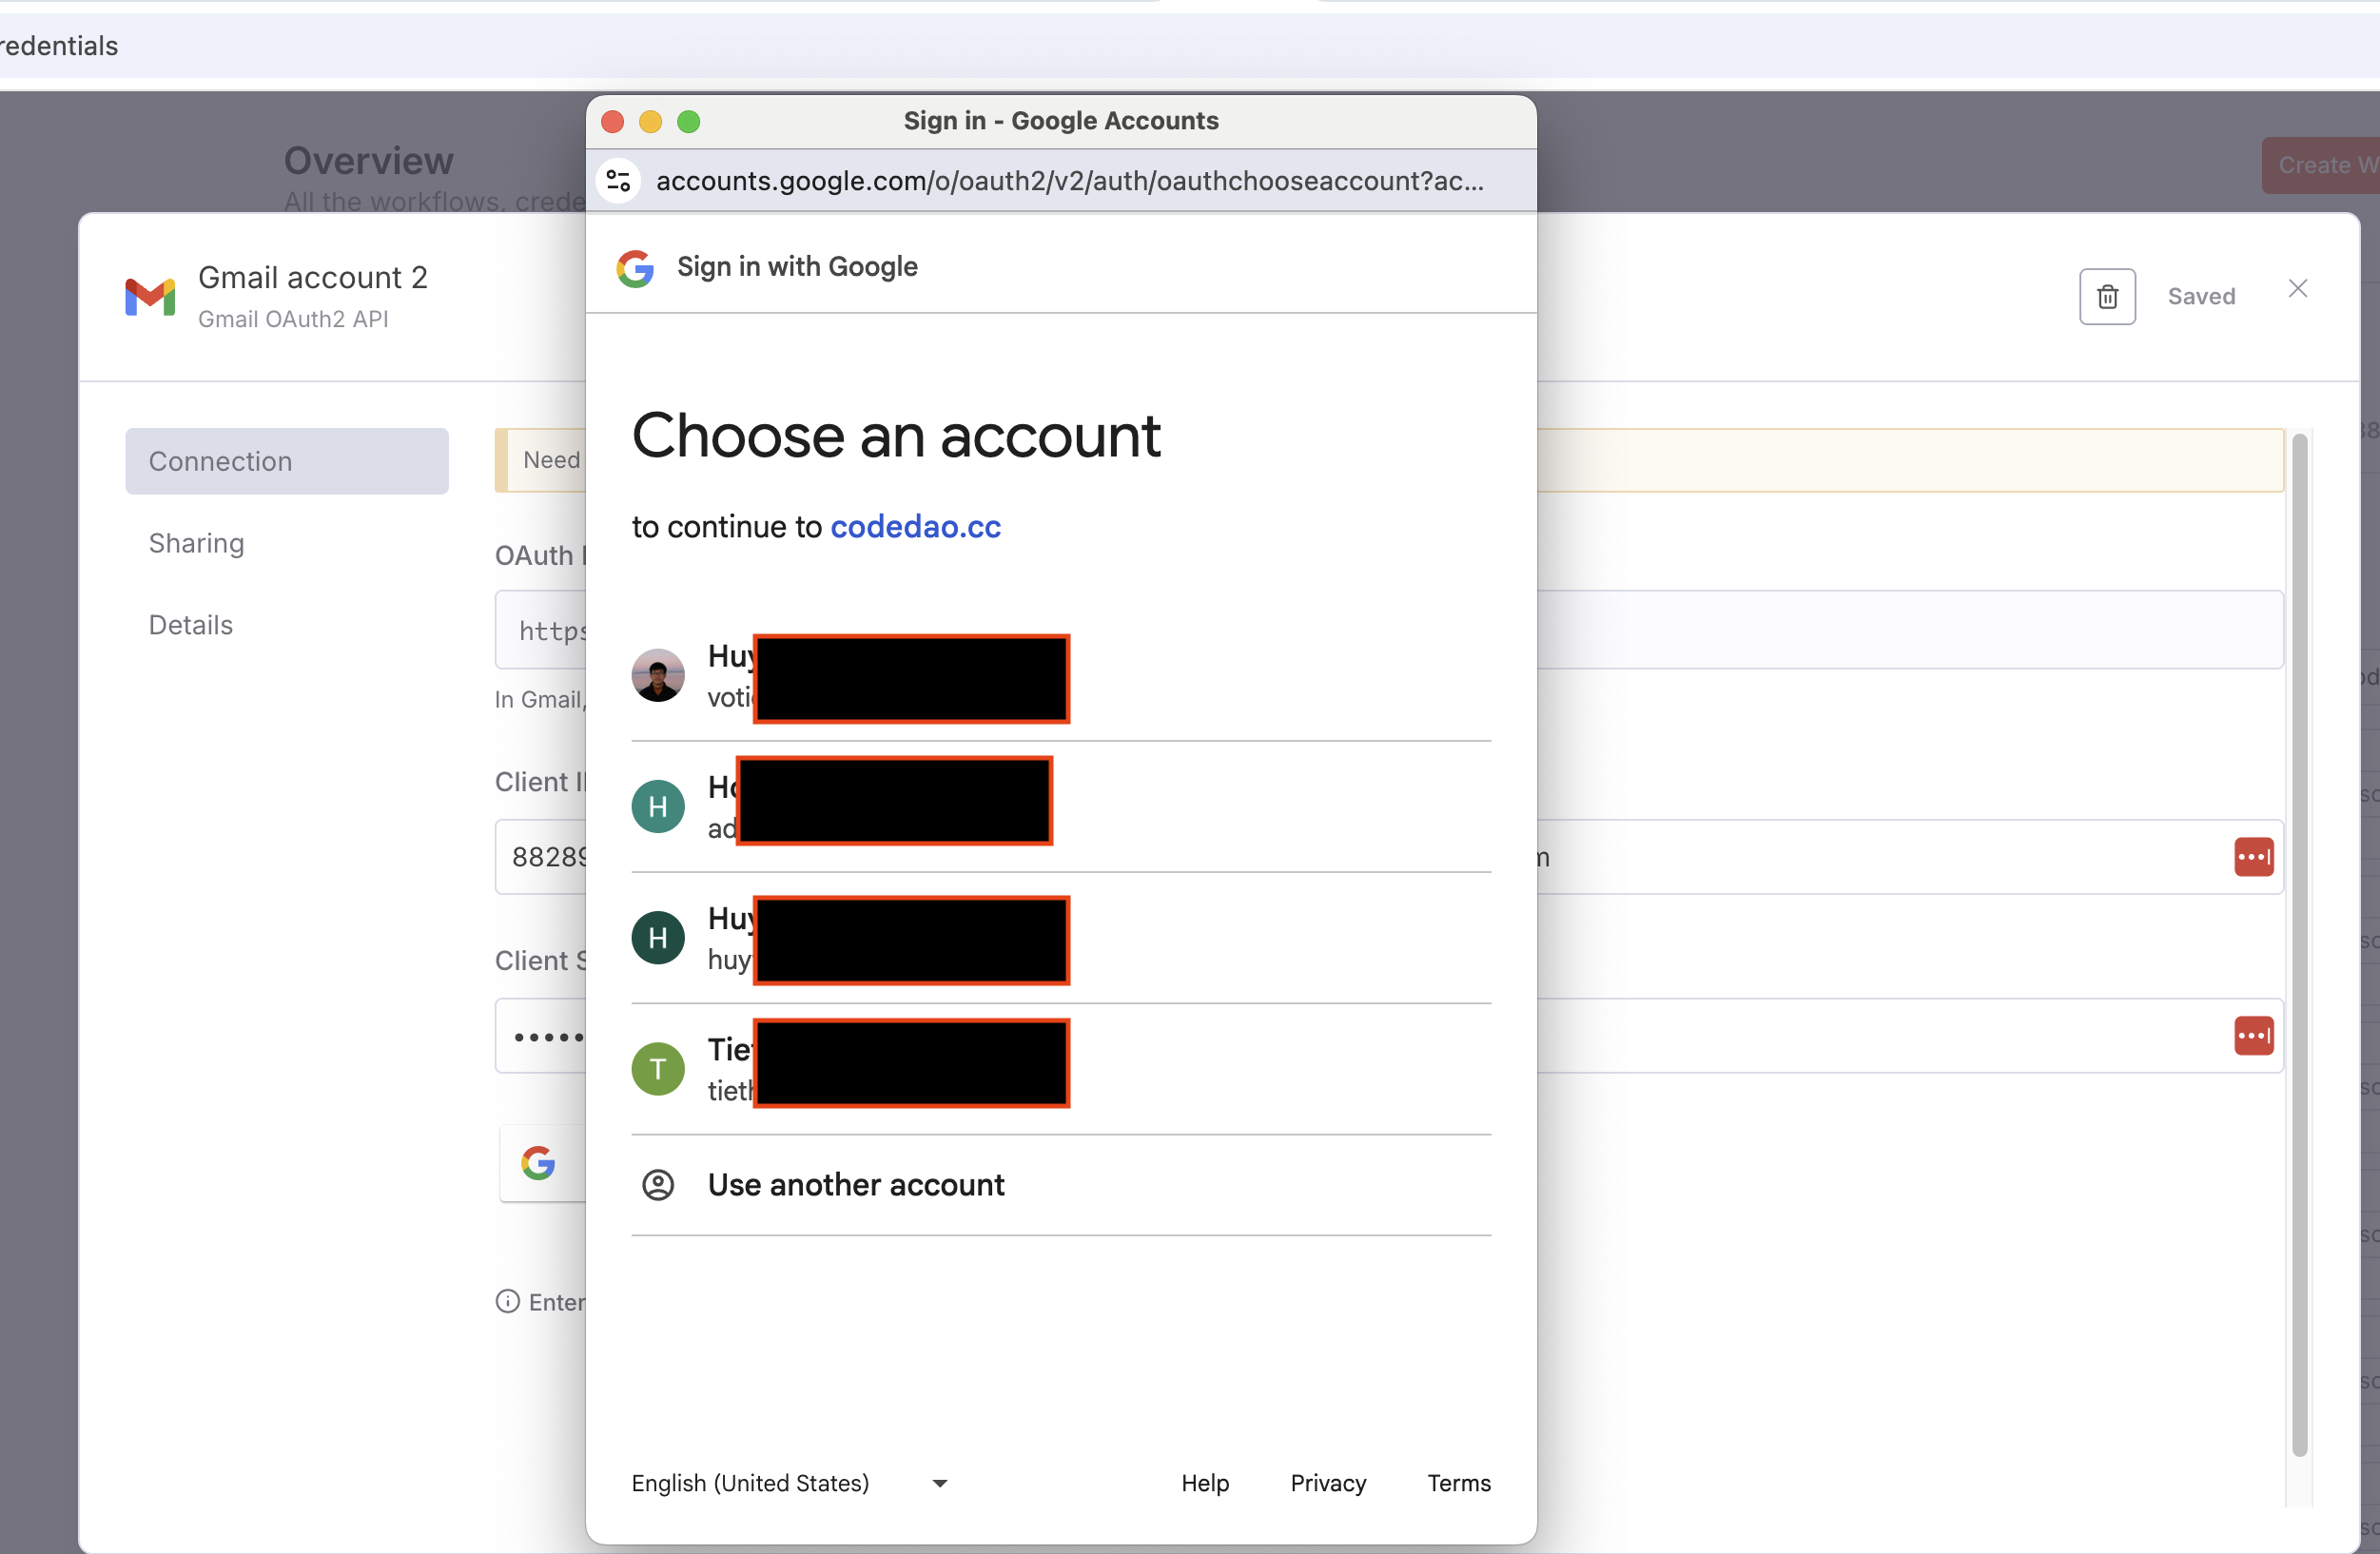Click the person icon for another account
The image size is (2380, 1554).
coord(658,1185)
